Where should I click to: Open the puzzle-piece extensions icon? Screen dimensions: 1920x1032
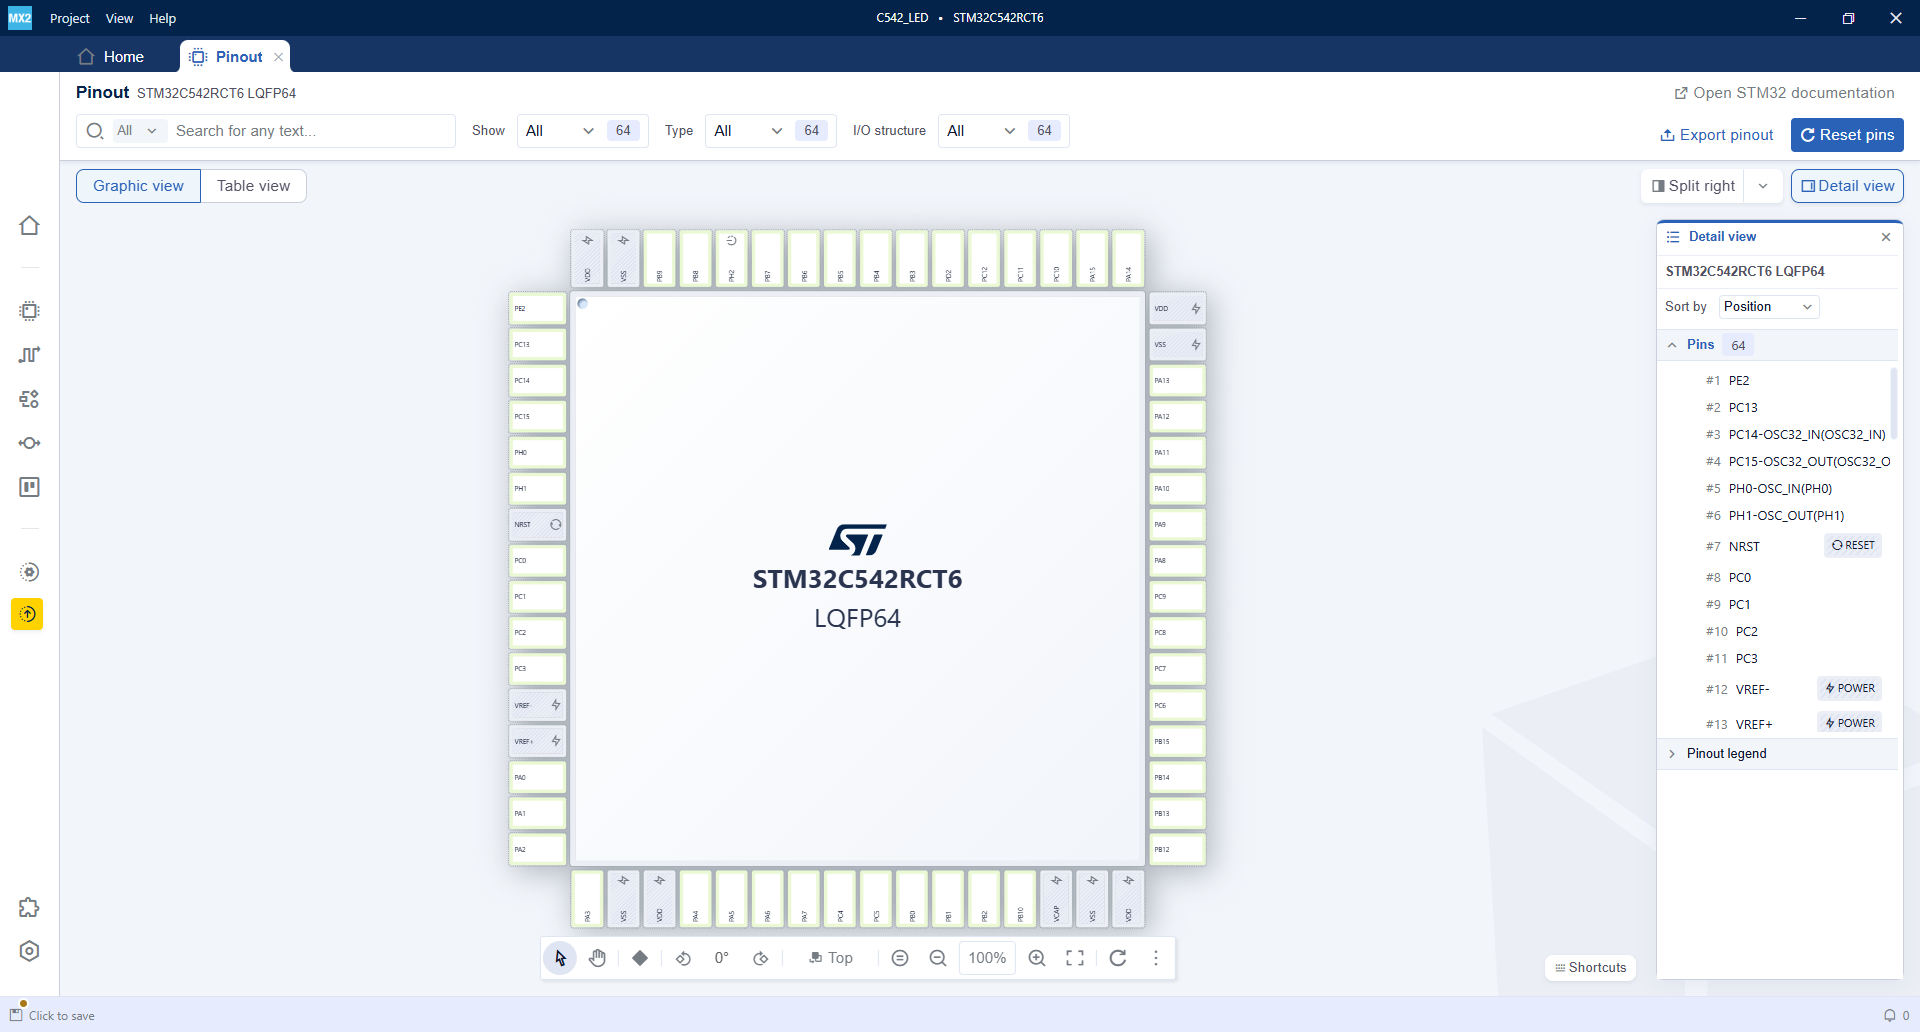tap(29, 907)
